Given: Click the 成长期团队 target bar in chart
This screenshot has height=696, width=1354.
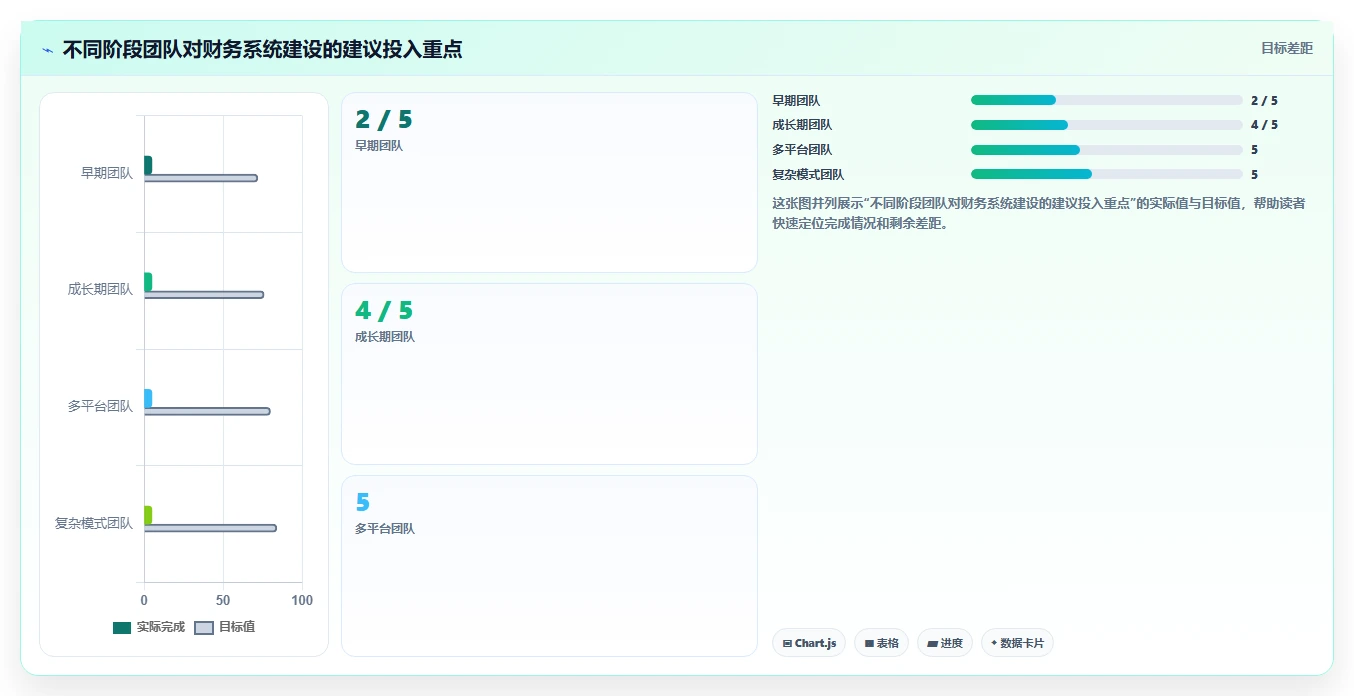Looking at the screenshot, I should tap(204, 294).
